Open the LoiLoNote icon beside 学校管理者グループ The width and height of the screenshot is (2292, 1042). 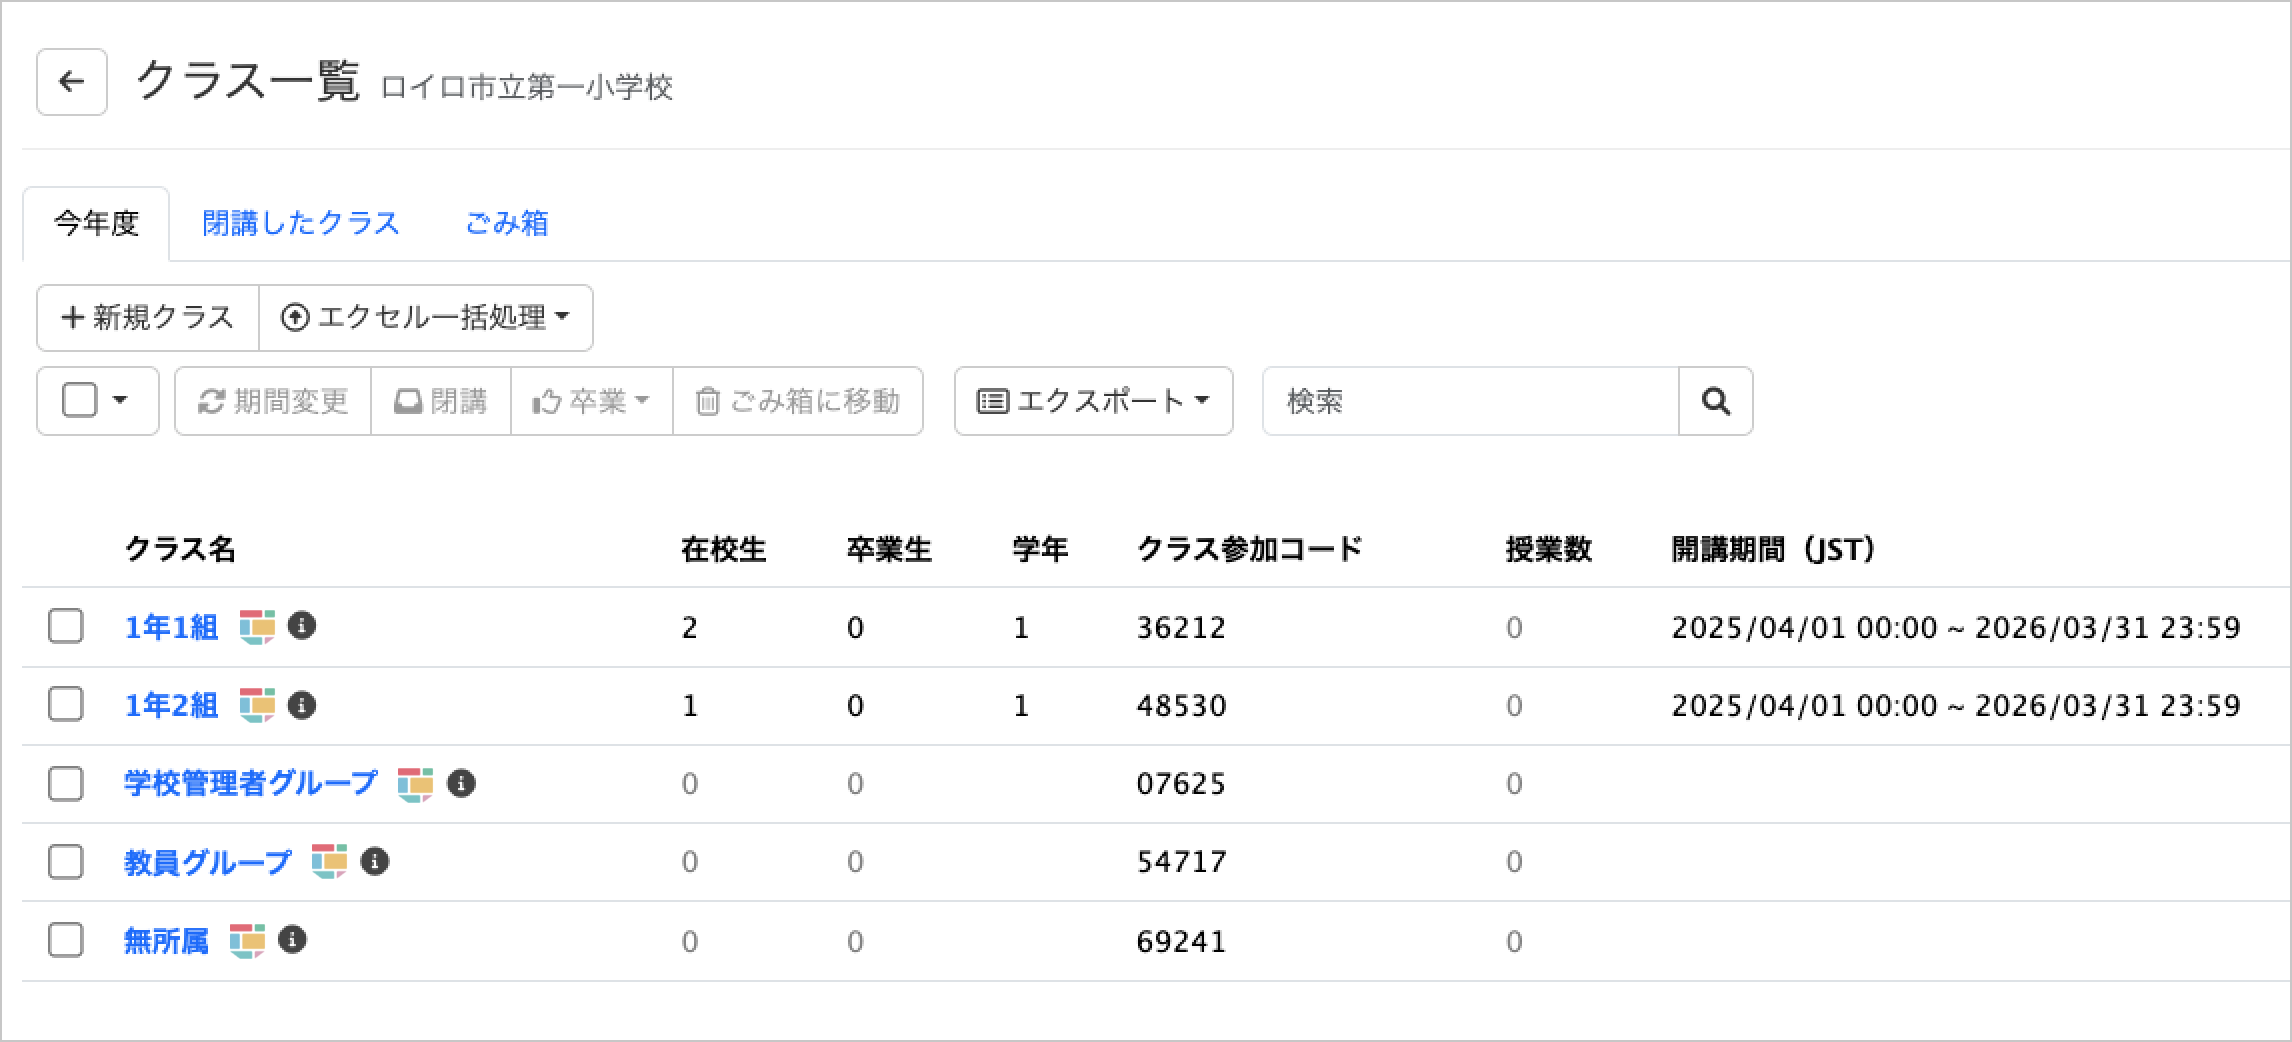415,783
